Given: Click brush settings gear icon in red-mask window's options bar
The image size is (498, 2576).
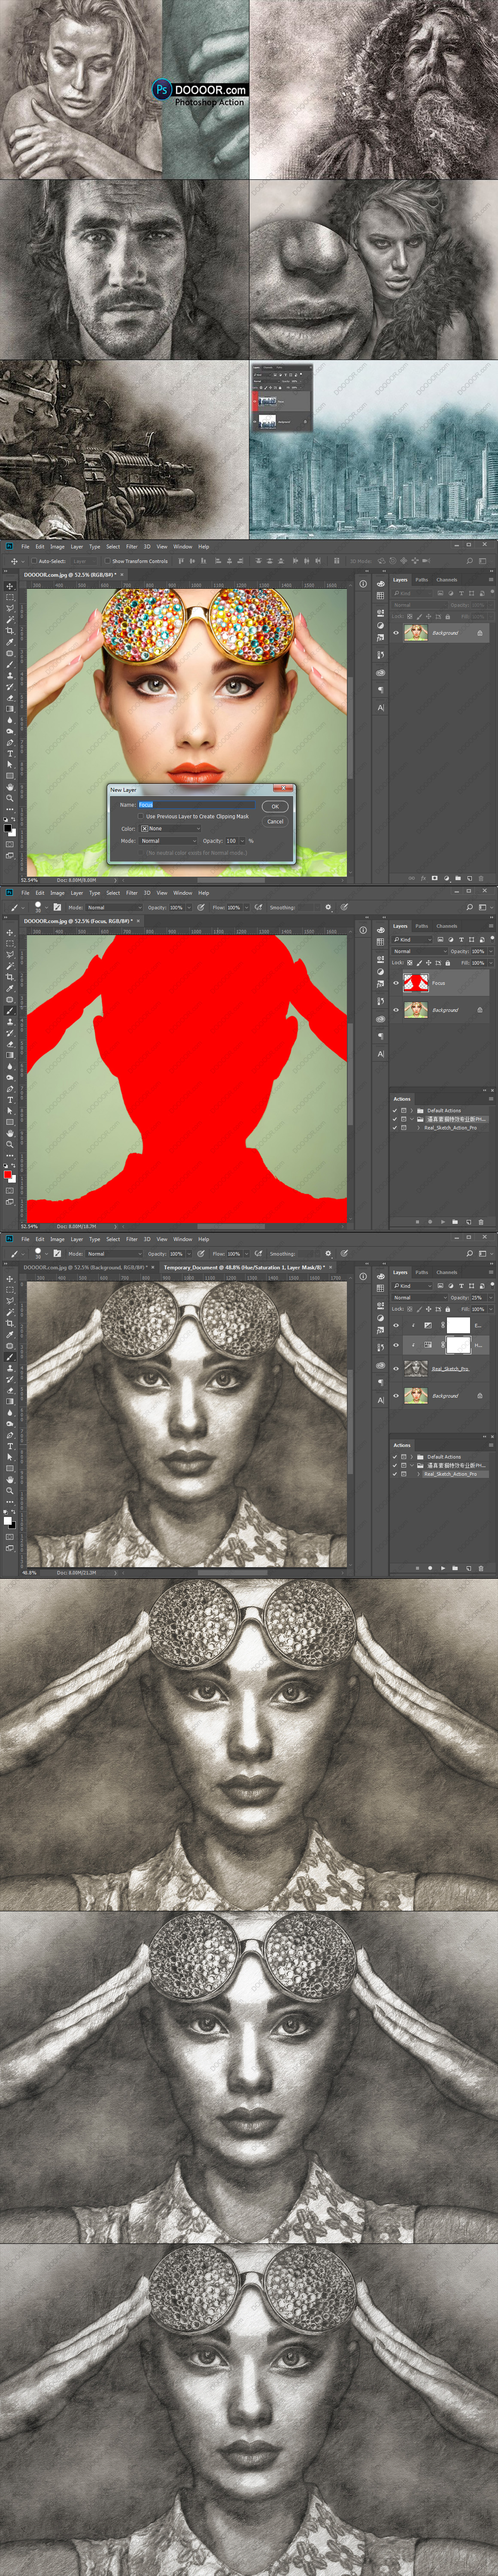Looking at the screenshot, I should click(x=327, y=907).
